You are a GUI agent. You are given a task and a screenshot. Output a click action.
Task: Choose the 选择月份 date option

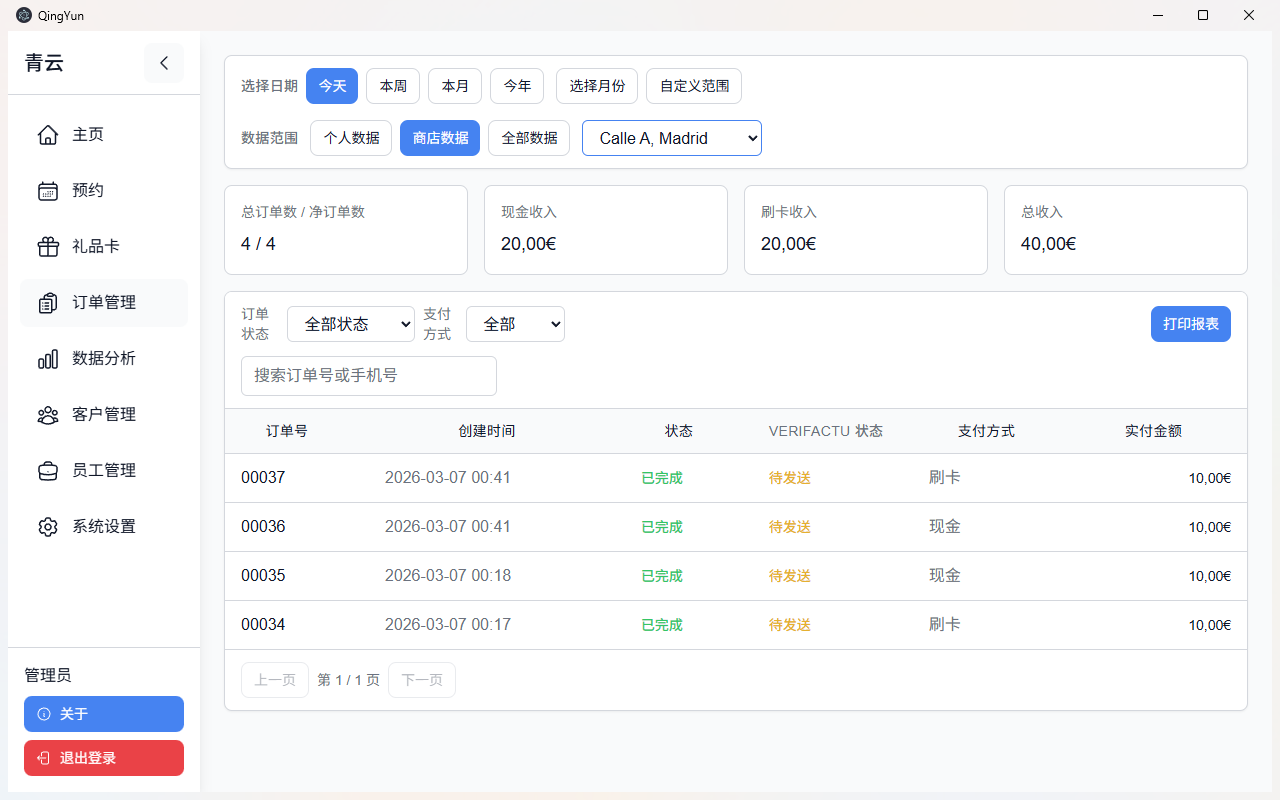tap(597, 86)
